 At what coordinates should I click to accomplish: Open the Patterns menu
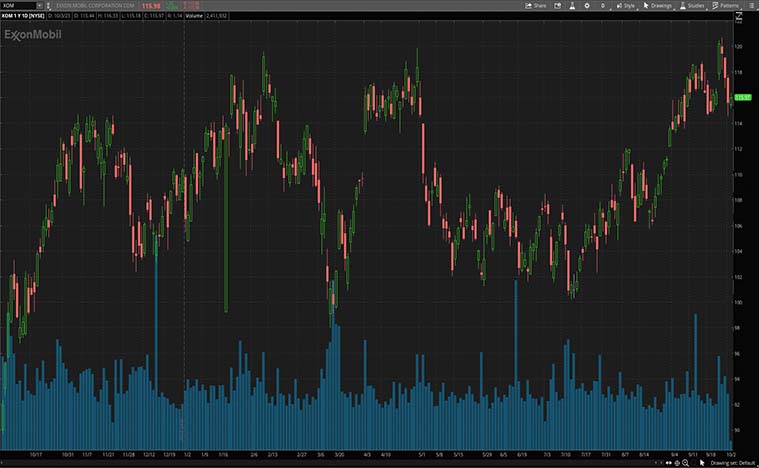[725, 5]
